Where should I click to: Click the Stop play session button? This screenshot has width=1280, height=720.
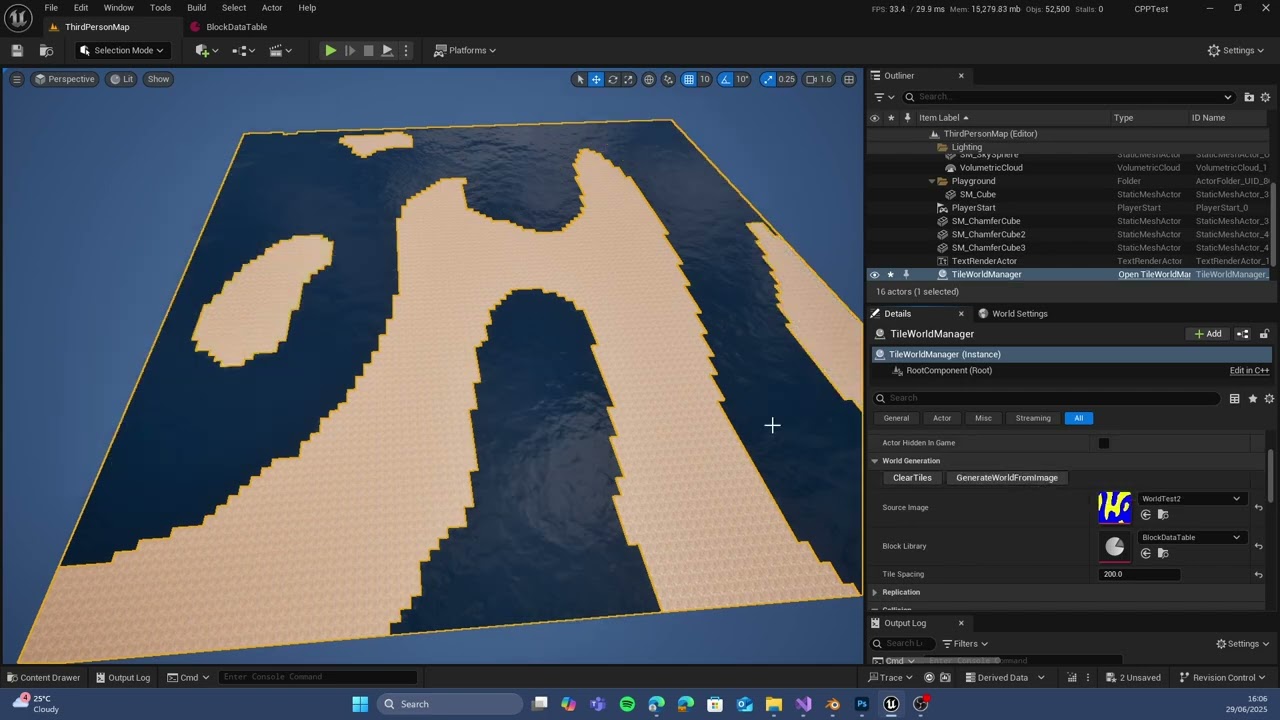368,50
